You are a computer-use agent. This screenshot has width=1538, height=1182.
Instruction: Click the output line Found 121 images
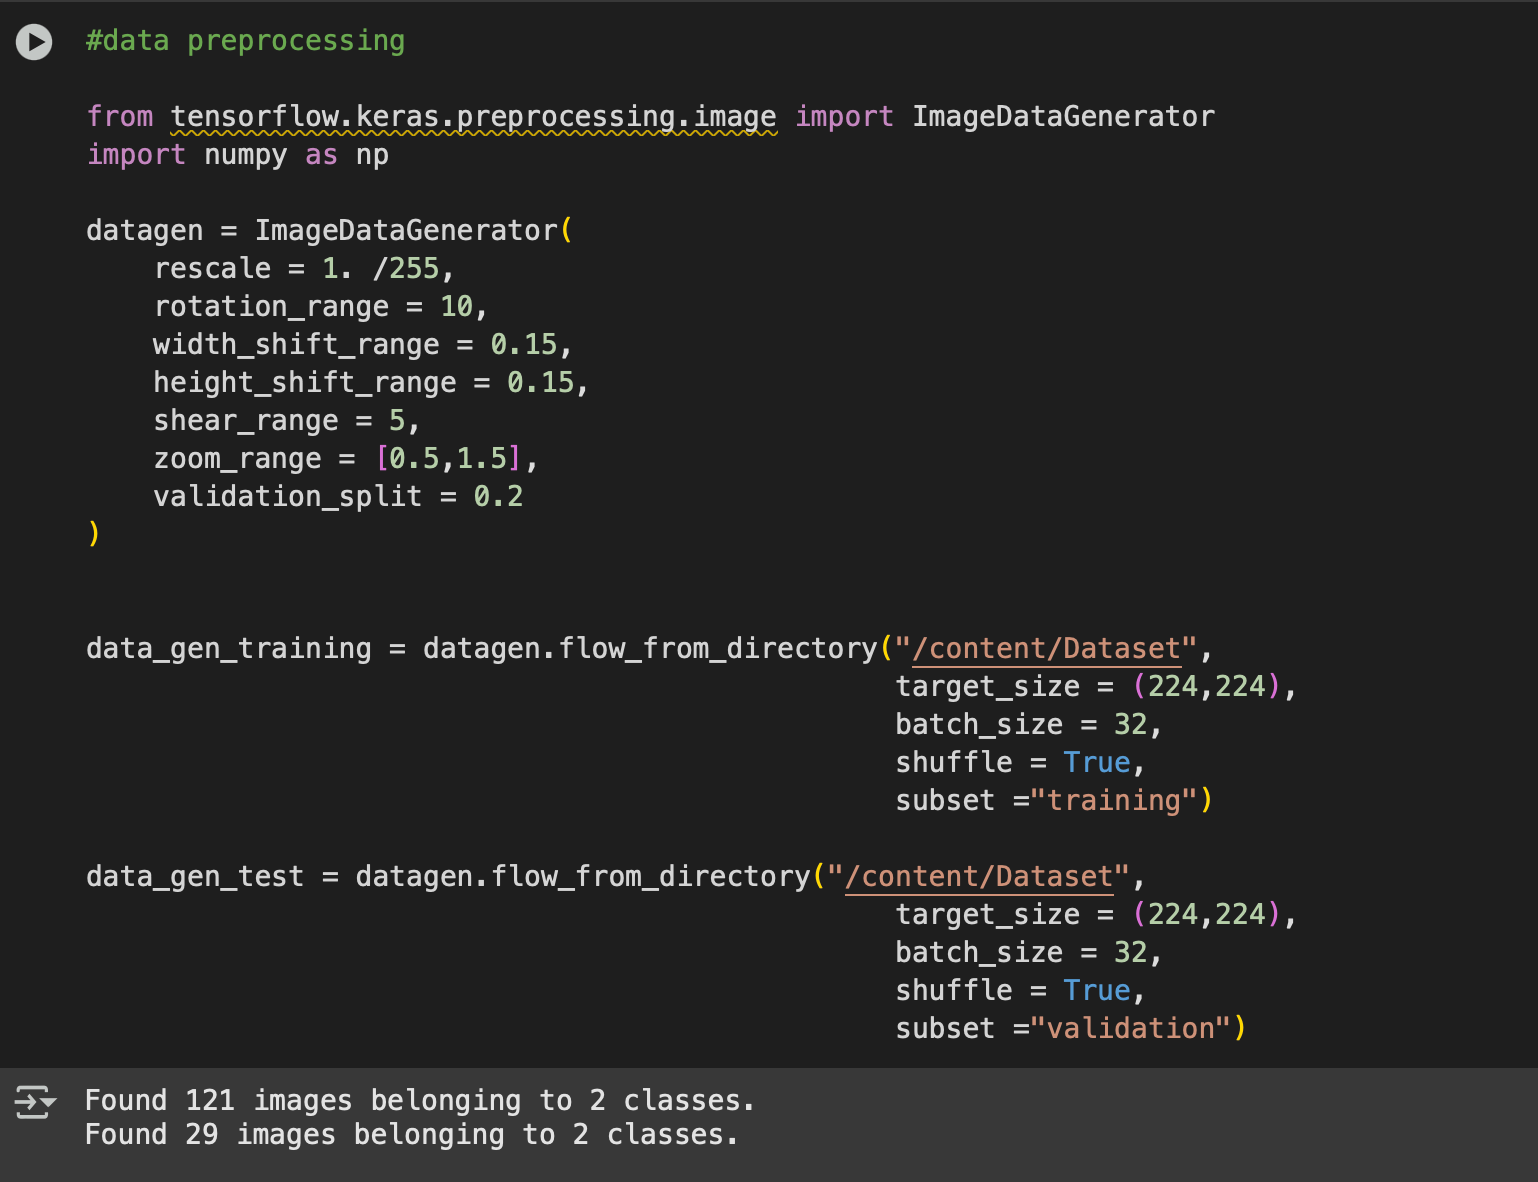pos(419,1101)
